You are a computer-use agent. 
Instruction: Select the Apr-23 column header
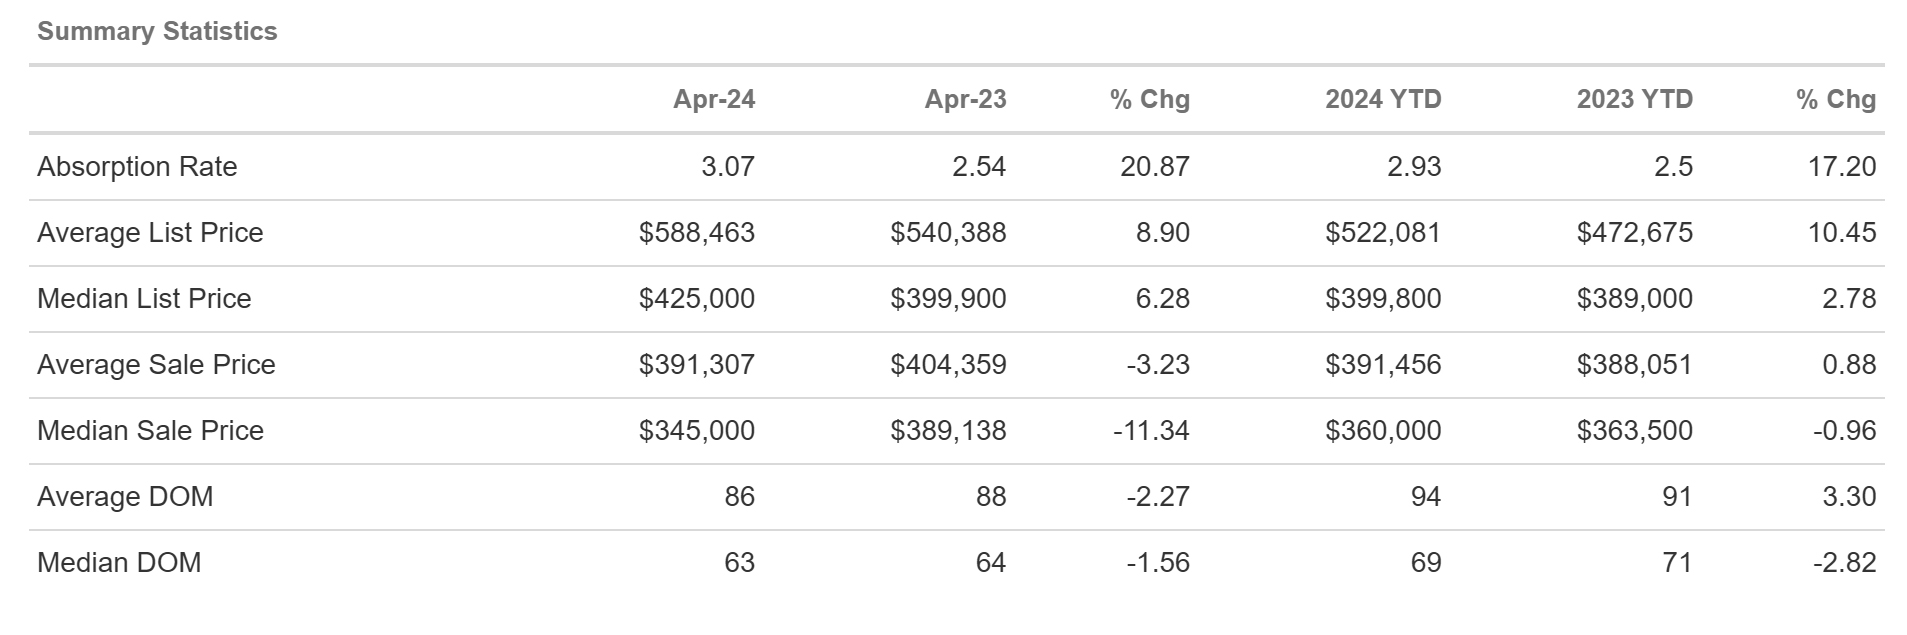tap(965, 99)
